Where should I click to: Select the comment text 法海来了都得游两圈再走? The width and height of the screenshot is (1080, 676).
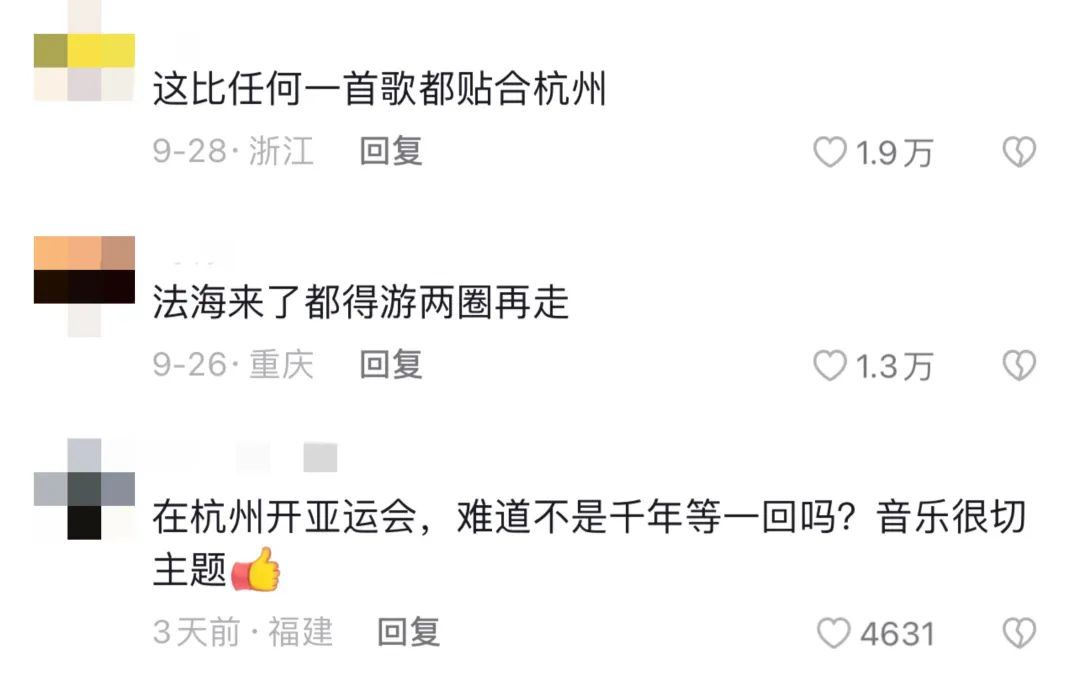click(360, 303)
